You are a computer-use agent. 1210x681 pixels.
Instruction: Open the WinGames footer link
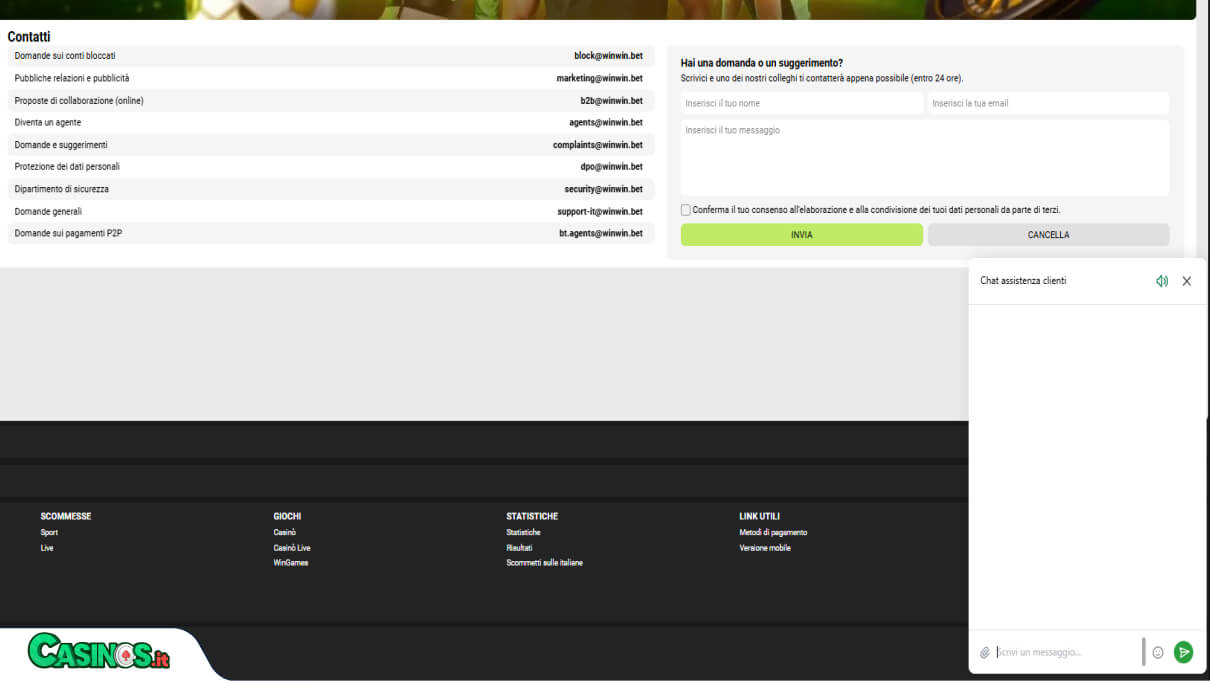[291, 563]
